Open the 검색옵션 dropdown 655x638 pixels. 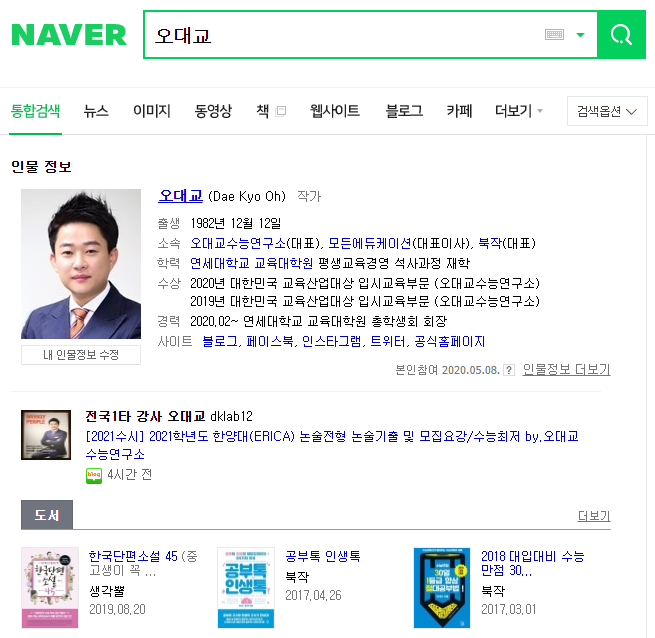pyautogui.click(x=607, y=111)
